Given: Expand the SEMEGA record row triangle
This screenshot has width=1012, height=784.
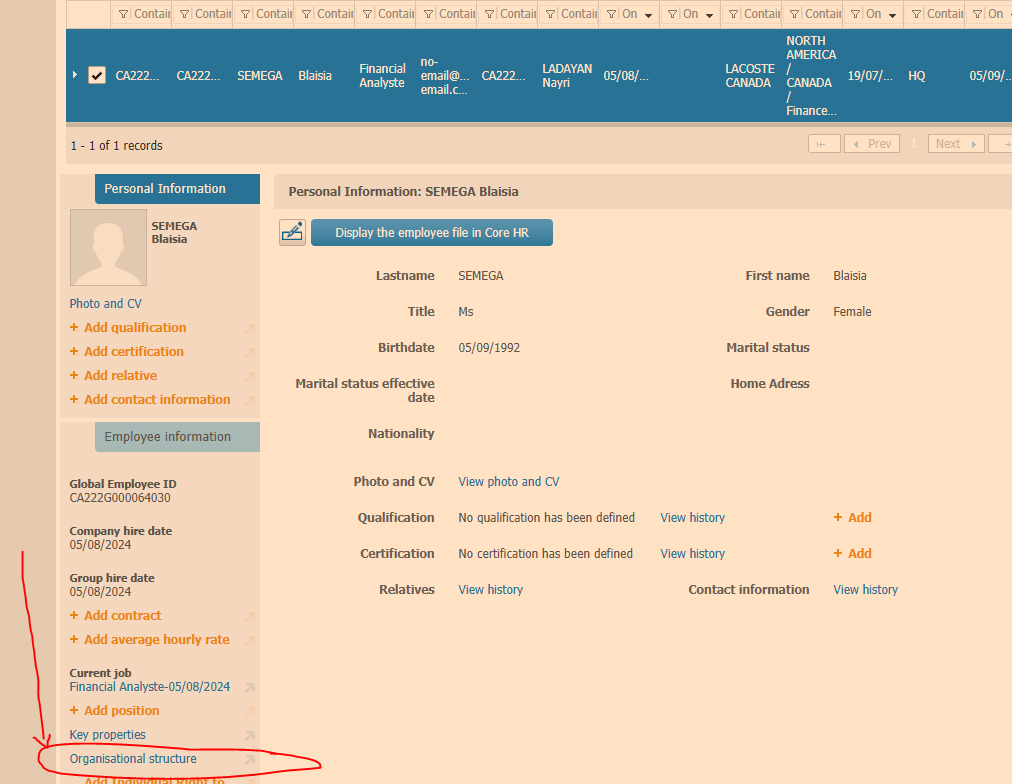Looking at the screenshot, I should coord(74,74).
